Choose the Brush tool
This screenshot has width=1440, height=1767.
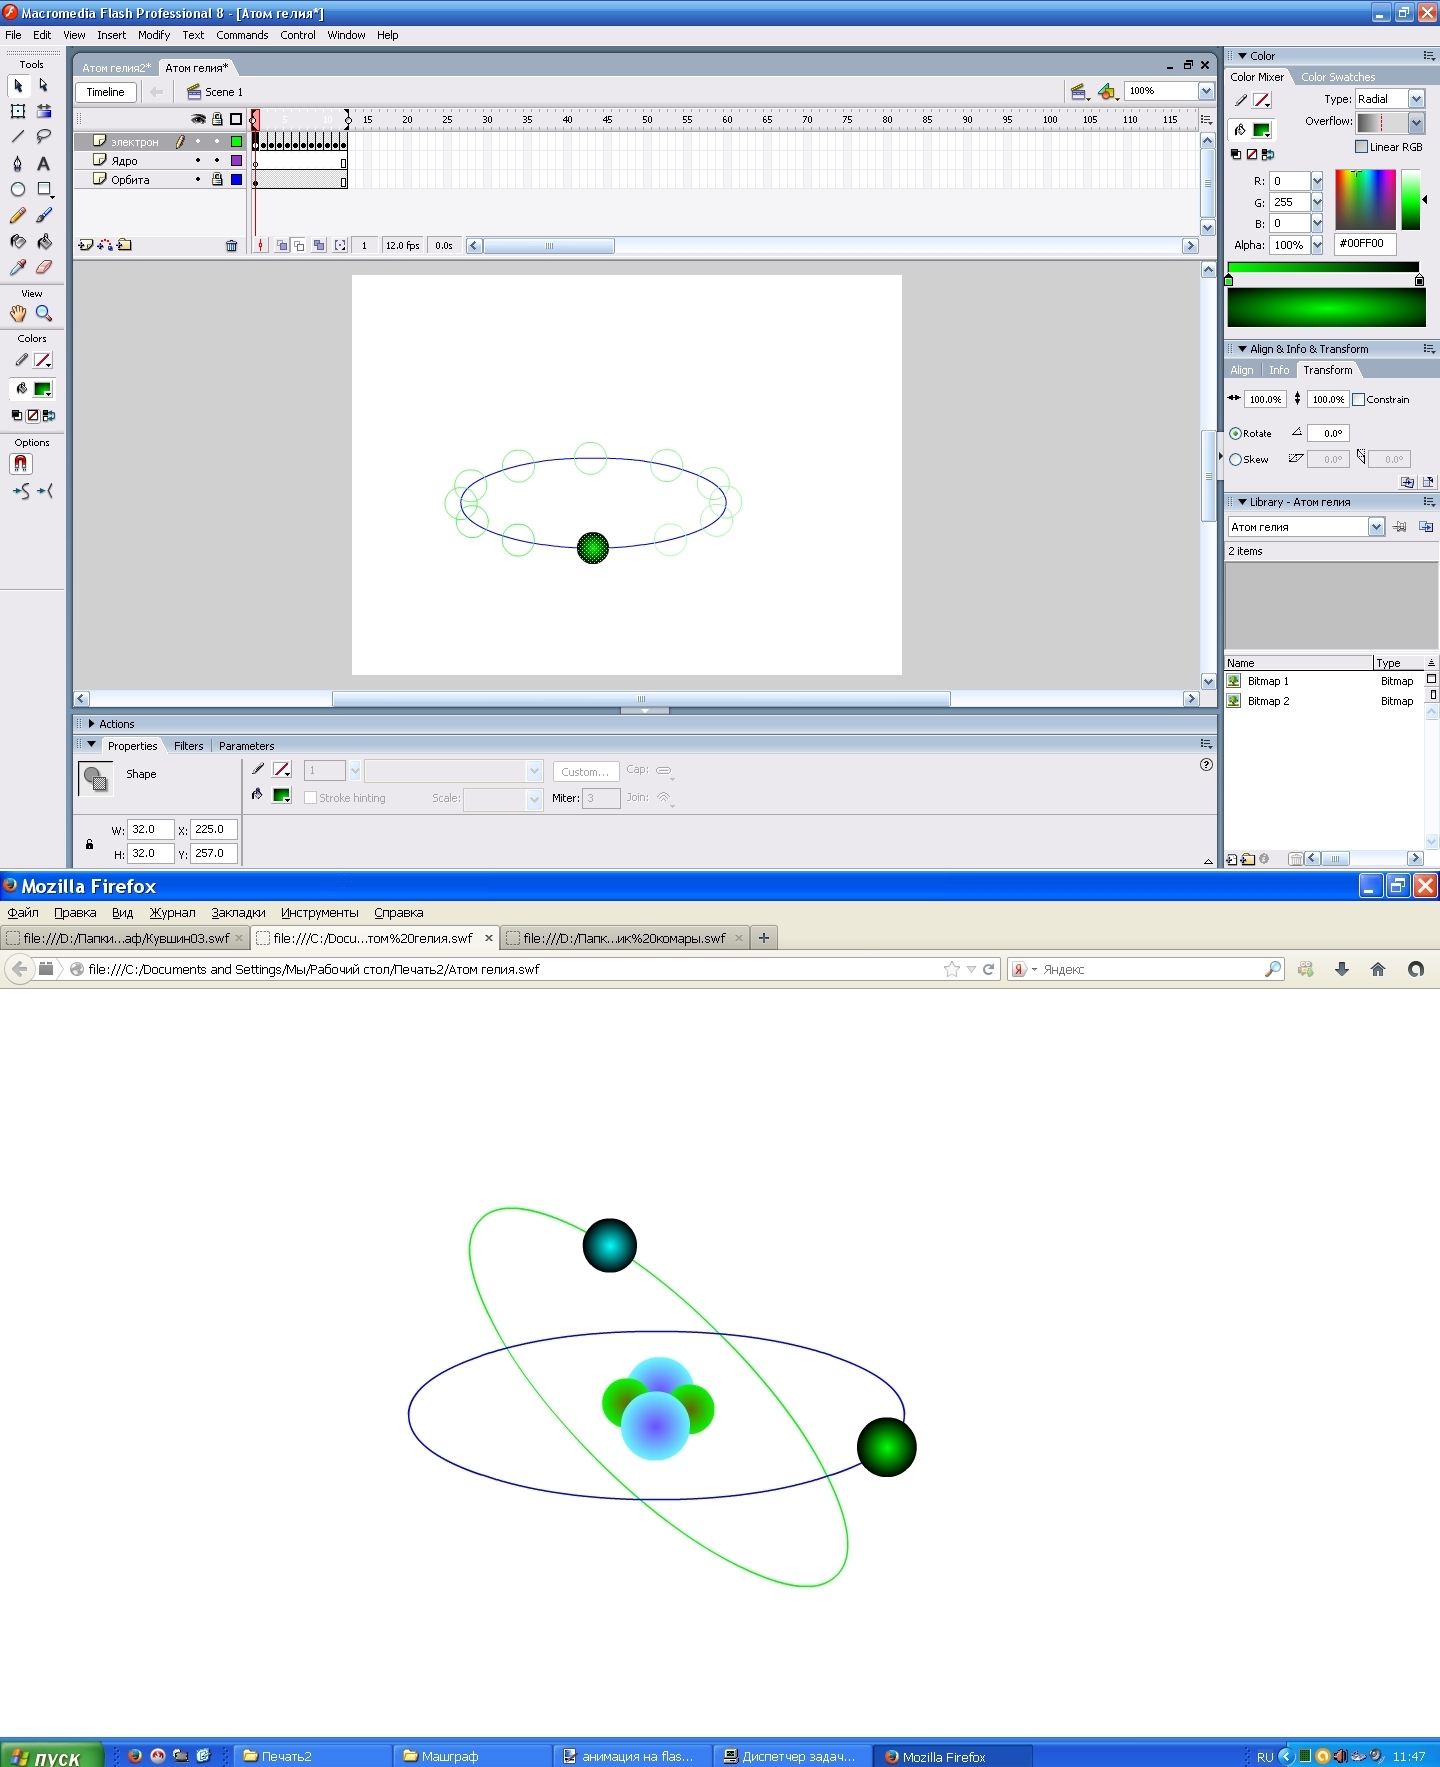tap(44, 215)
